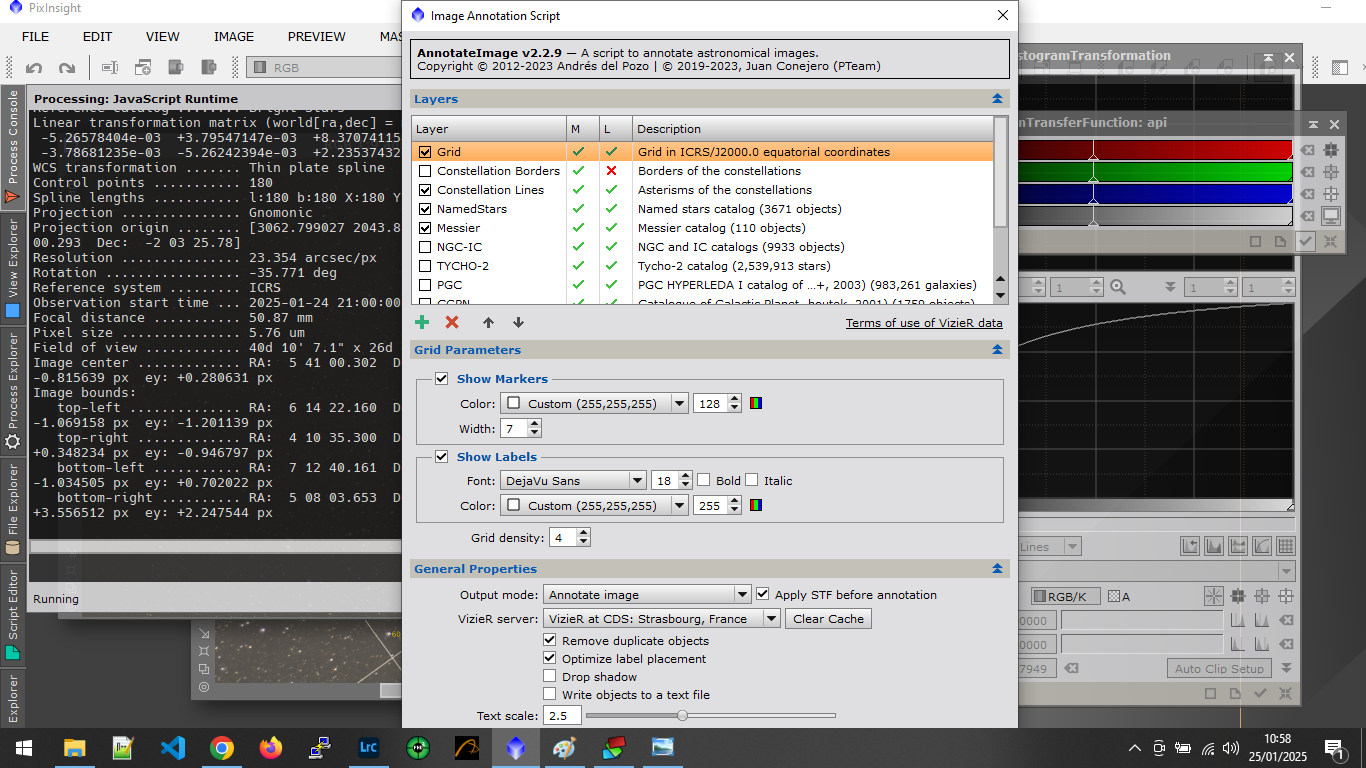Viewport: 1366px width, 768px height.
Task: Enable the Drop shadow option
Action: [x=550, y=676]
